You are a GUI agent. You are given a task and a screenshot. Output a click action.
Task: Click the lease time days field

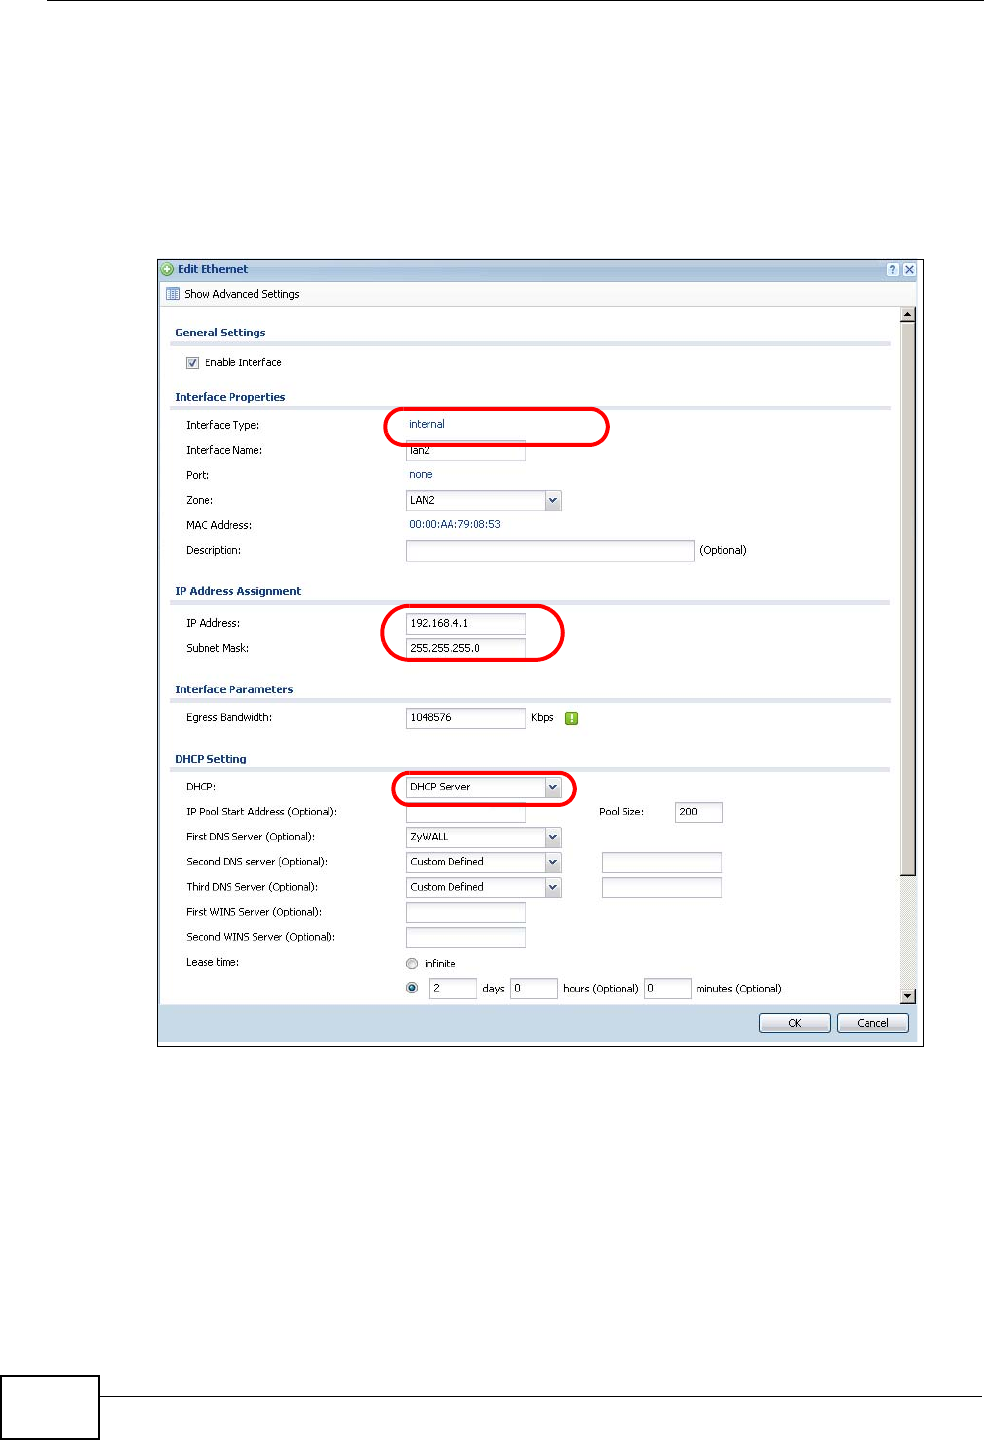pos(453,988)
